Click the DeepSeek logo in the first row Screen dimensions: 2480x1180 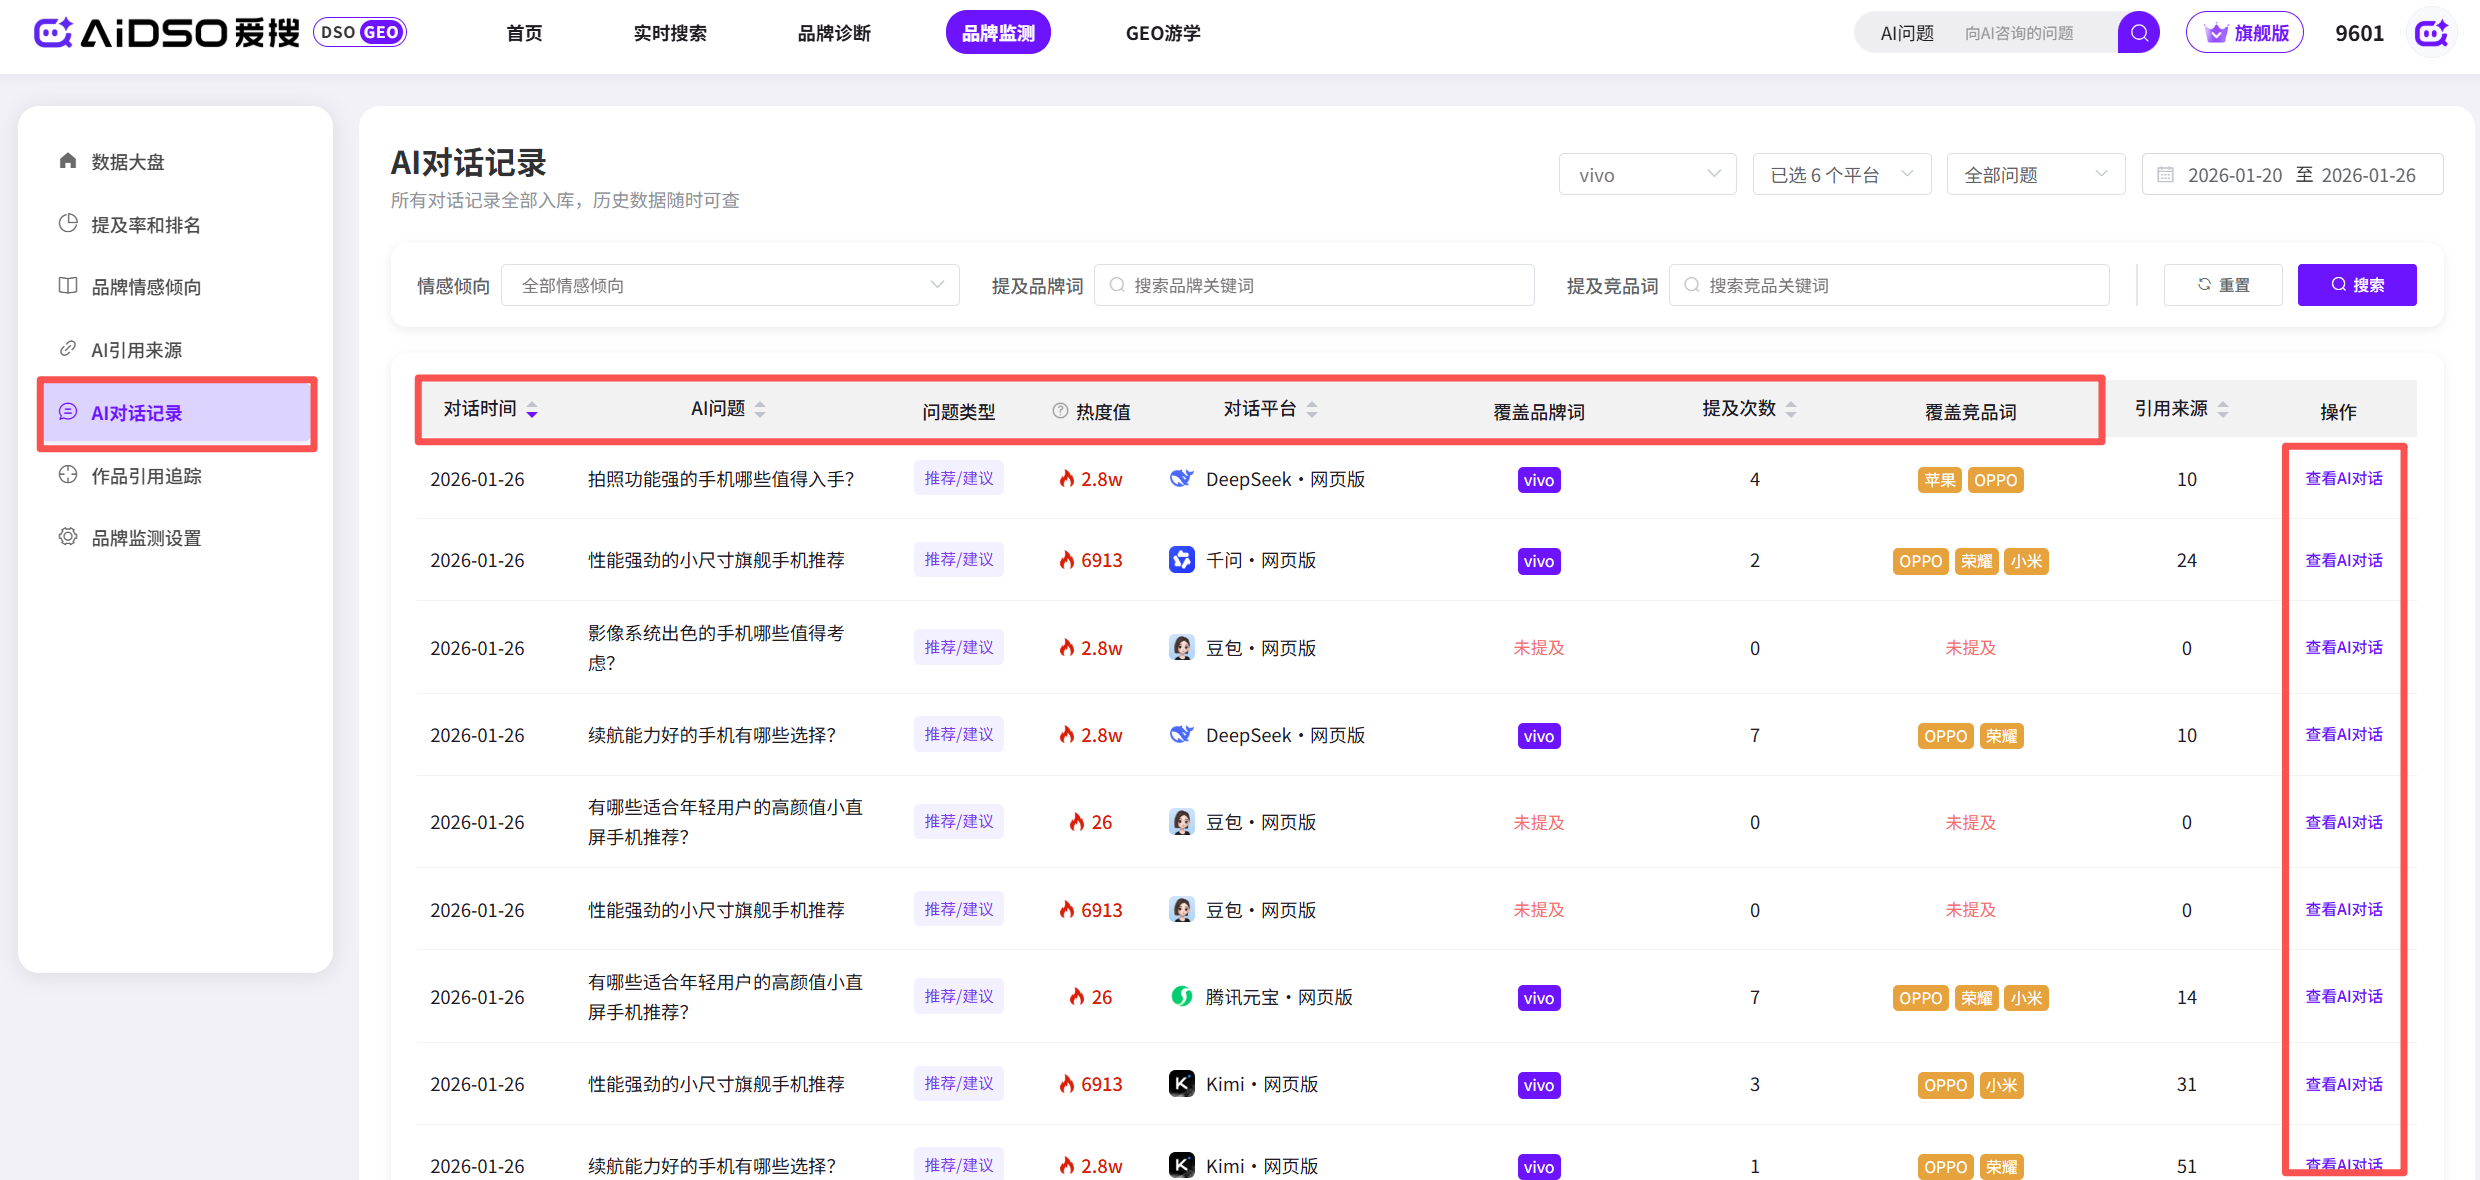[1181, 479]
